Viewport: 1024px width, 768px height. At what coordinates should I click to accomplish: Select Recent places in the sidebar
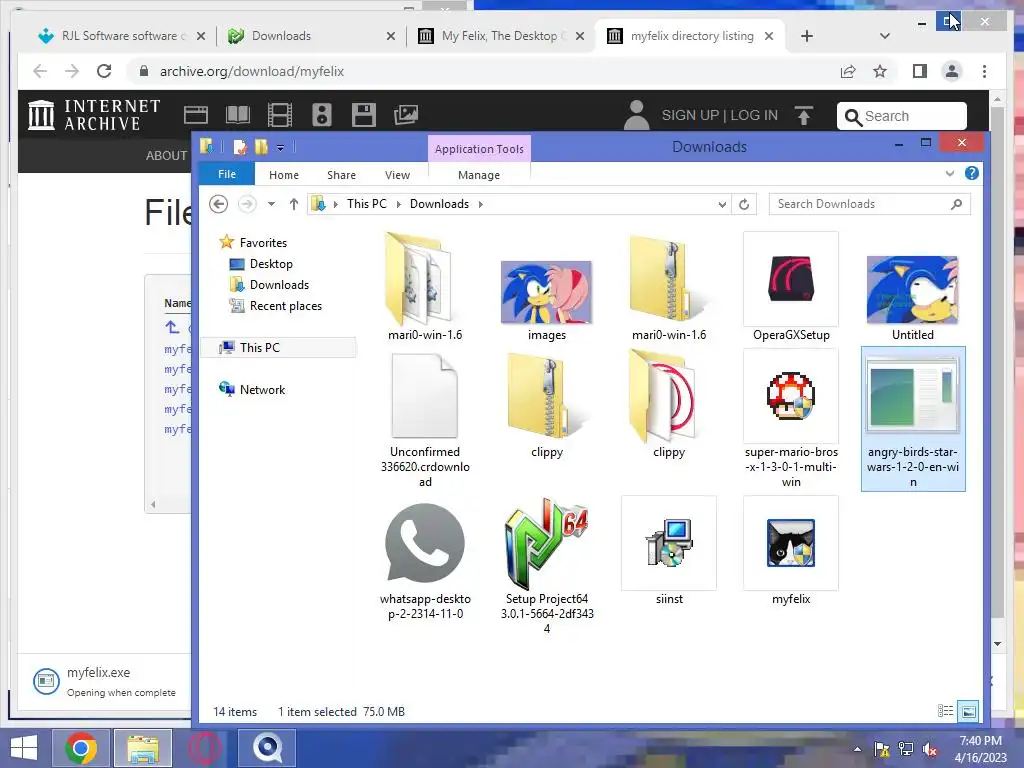point(285,306)
